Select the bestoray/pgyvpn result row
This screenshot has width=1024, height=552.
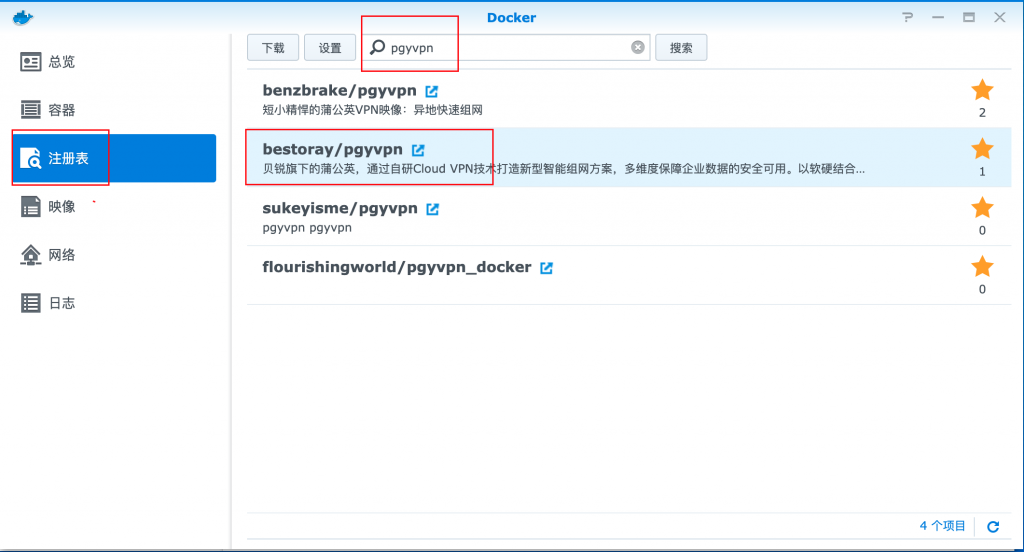[629, 157]
